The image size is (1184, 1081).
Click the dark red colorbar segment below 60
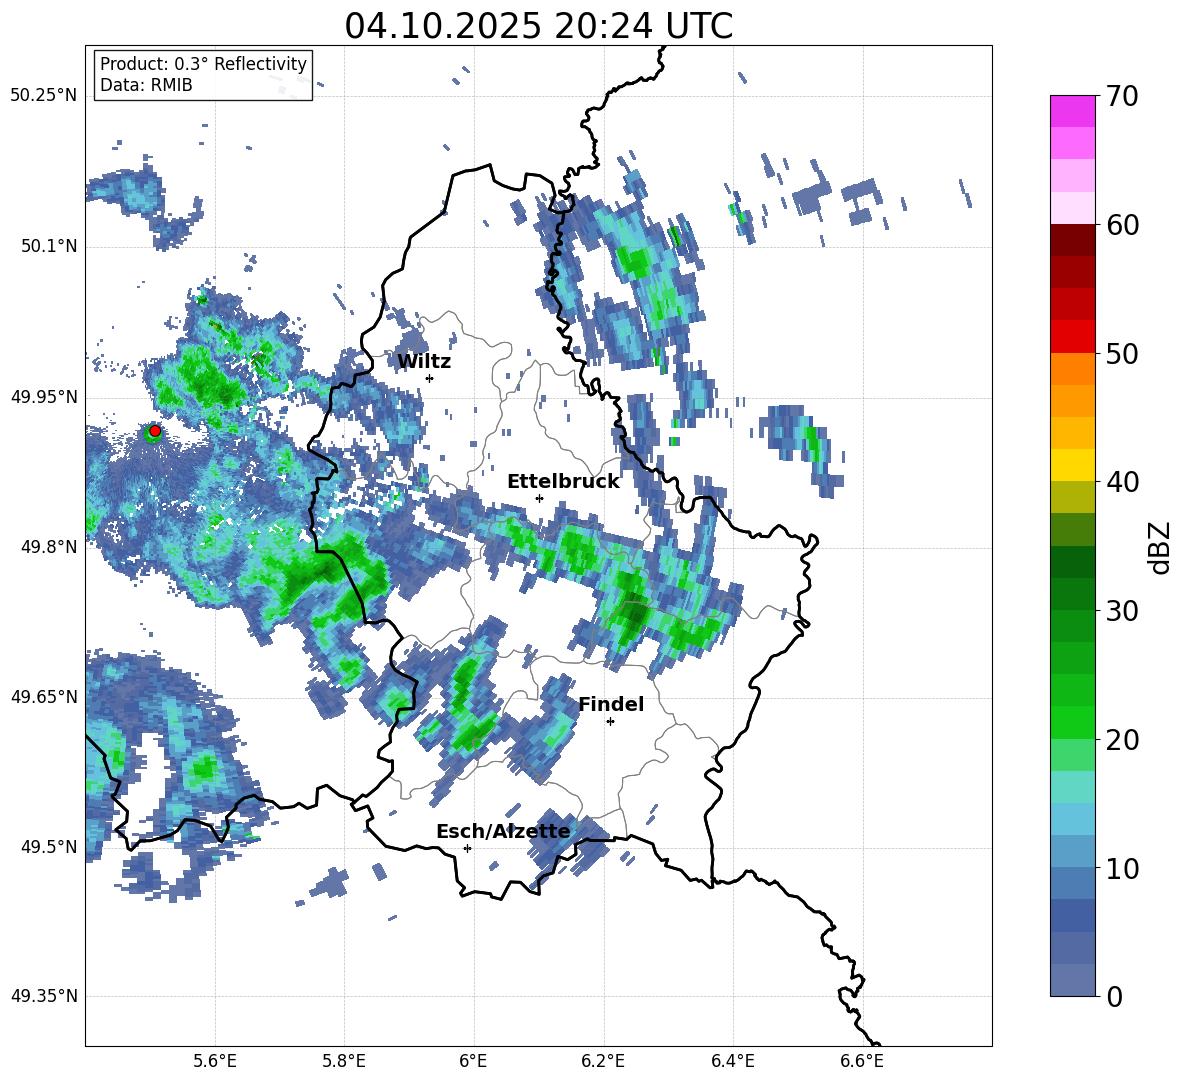point(1072,240)
